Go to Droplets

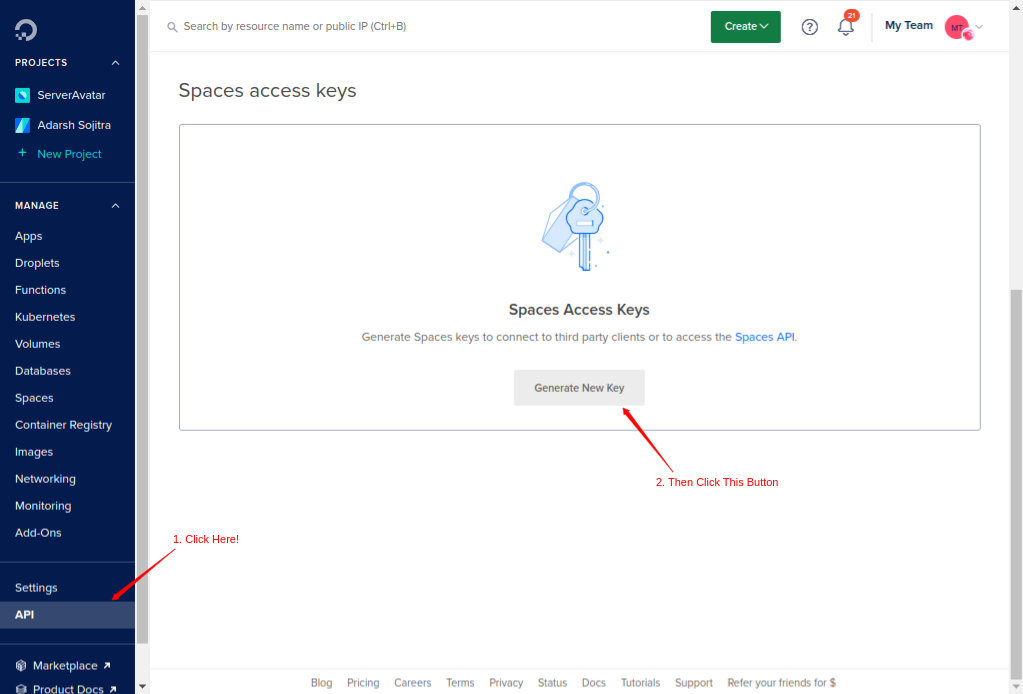pos(37,263)
